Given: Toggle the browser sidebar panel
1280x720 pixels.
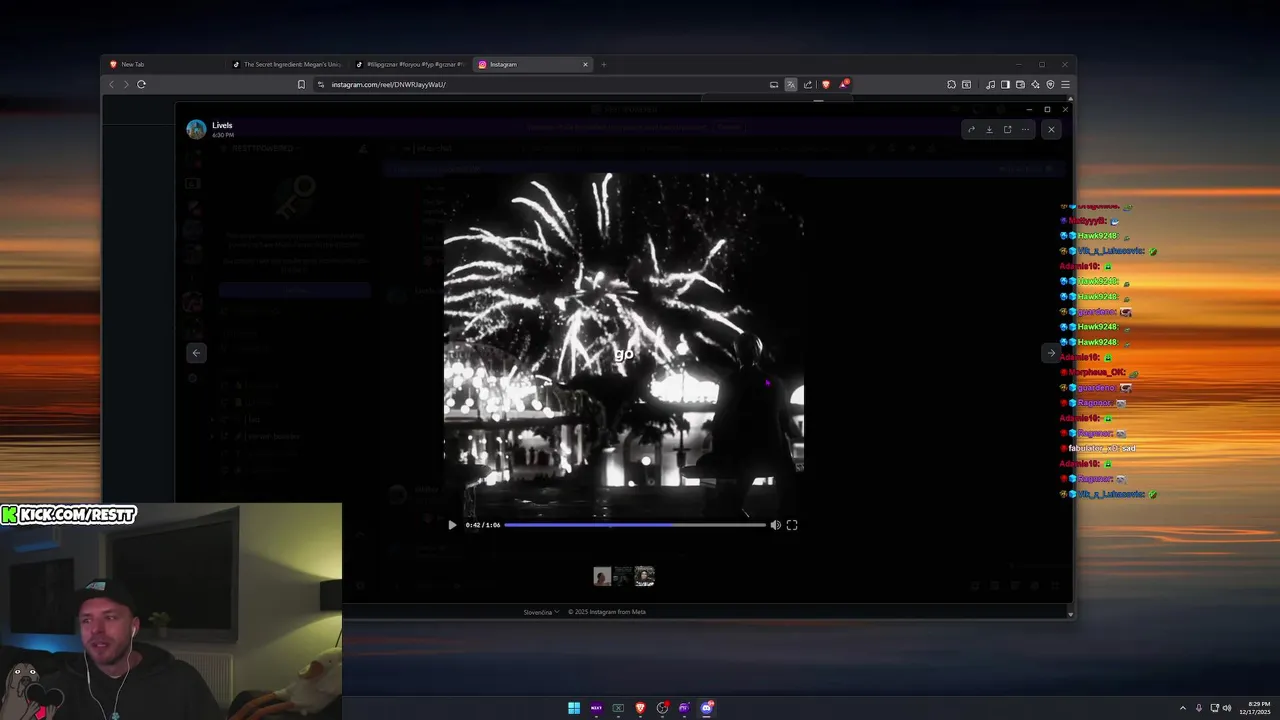Looking at the screenshot, I should (1005, 84).
